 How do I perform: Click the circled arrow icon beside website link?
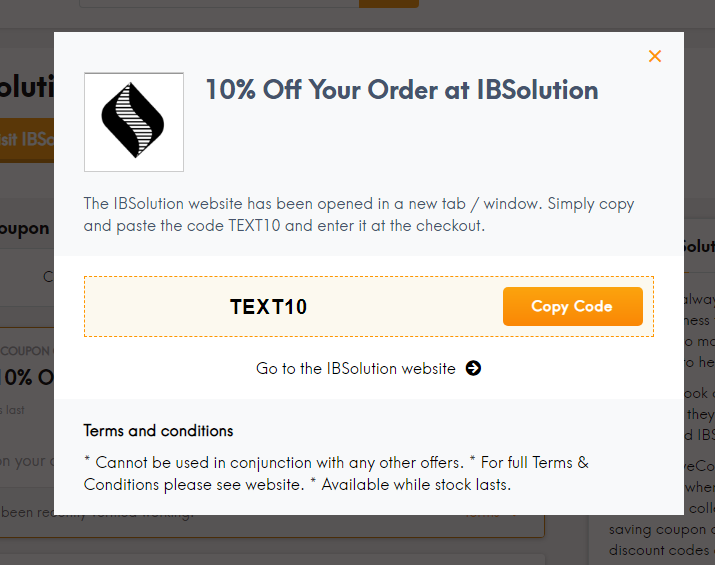(x=473, y=368)
